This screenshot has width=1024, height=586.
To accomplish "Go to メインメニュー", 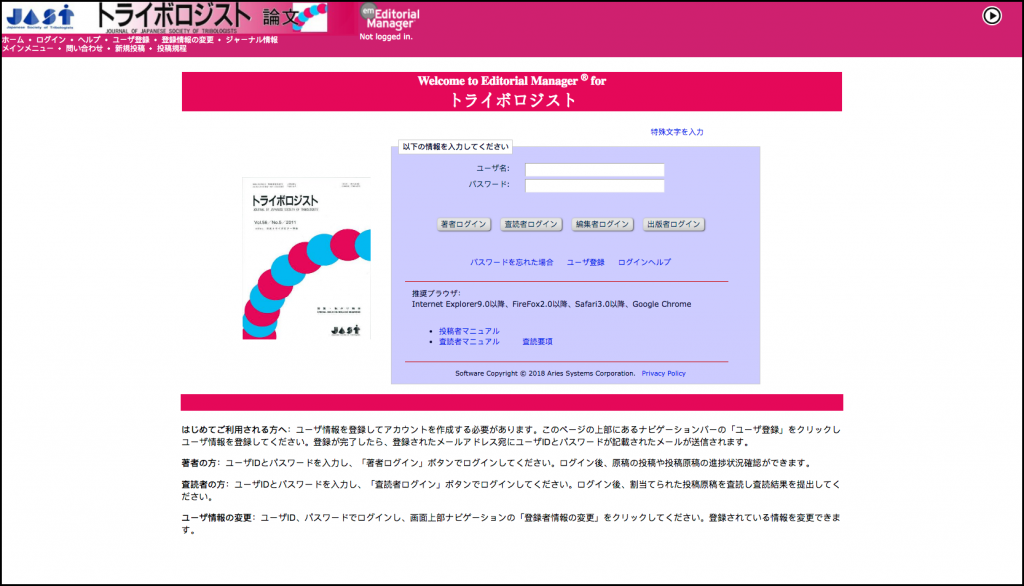I will pos(28,48).
